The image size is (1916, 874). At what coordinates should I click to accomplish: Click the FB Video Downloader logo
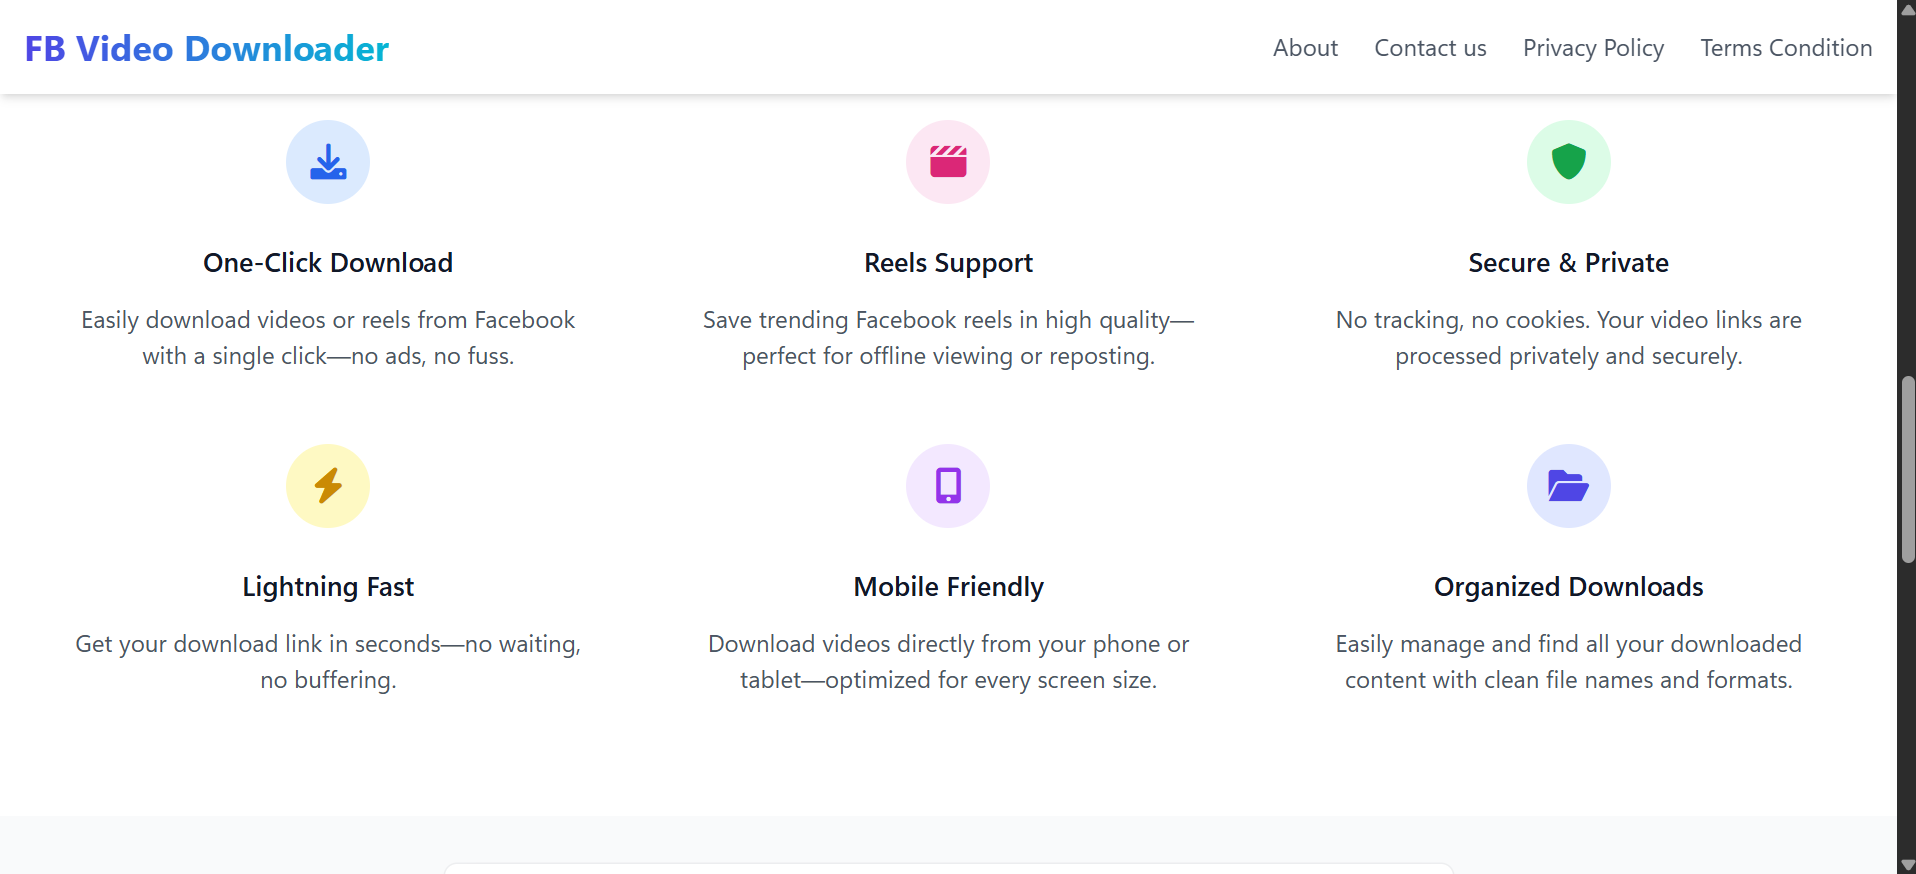(x=207, y=49)
